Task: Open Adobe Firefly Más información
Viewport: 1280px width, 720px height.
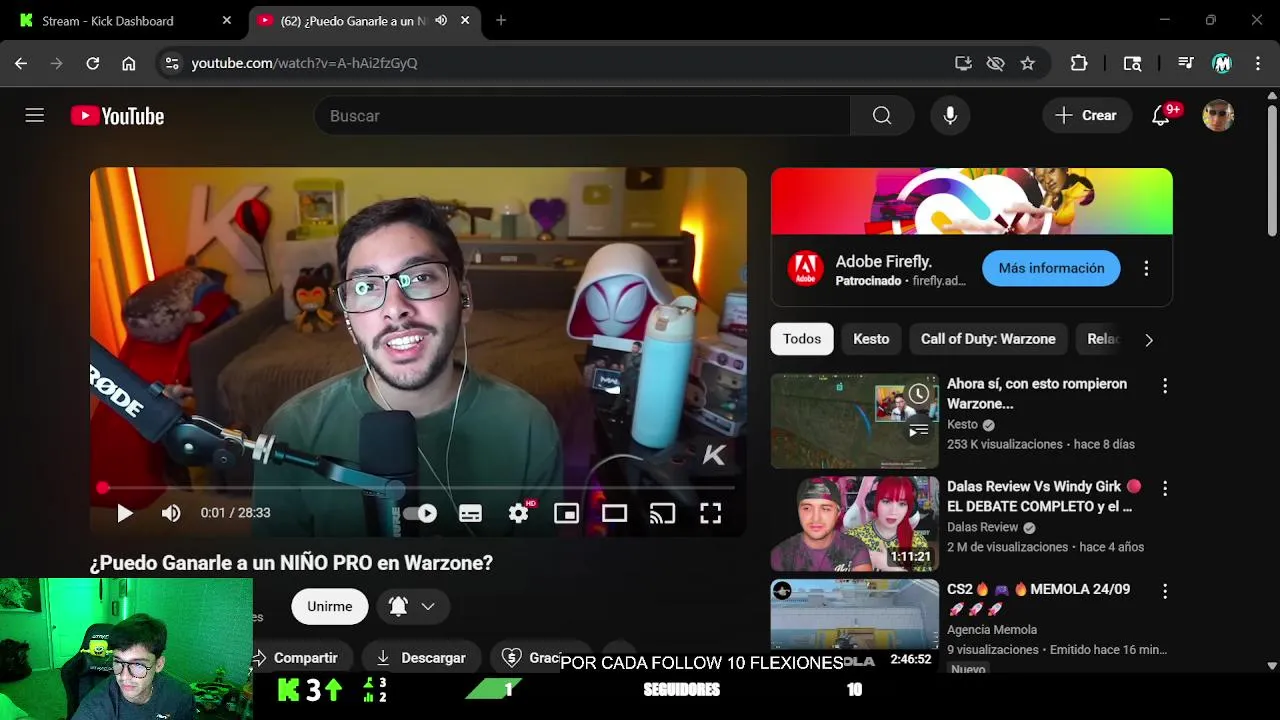Action: (1051, 268)
